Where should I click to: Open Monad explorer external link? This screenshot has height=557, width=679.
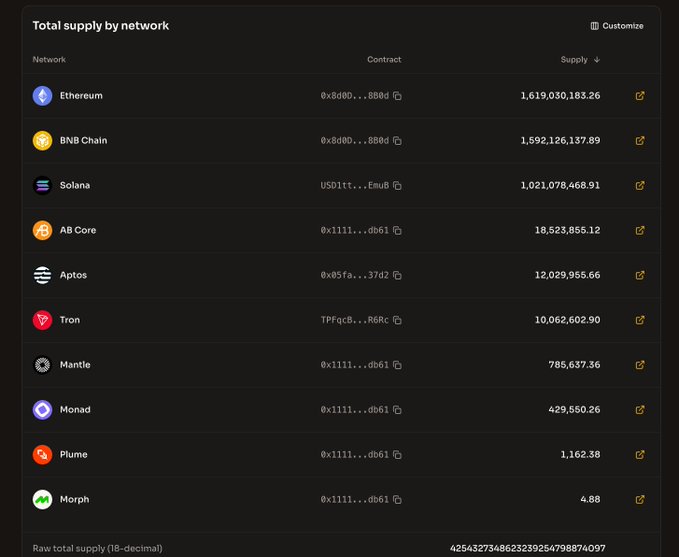pyautogui.click(x=640, y=410)
